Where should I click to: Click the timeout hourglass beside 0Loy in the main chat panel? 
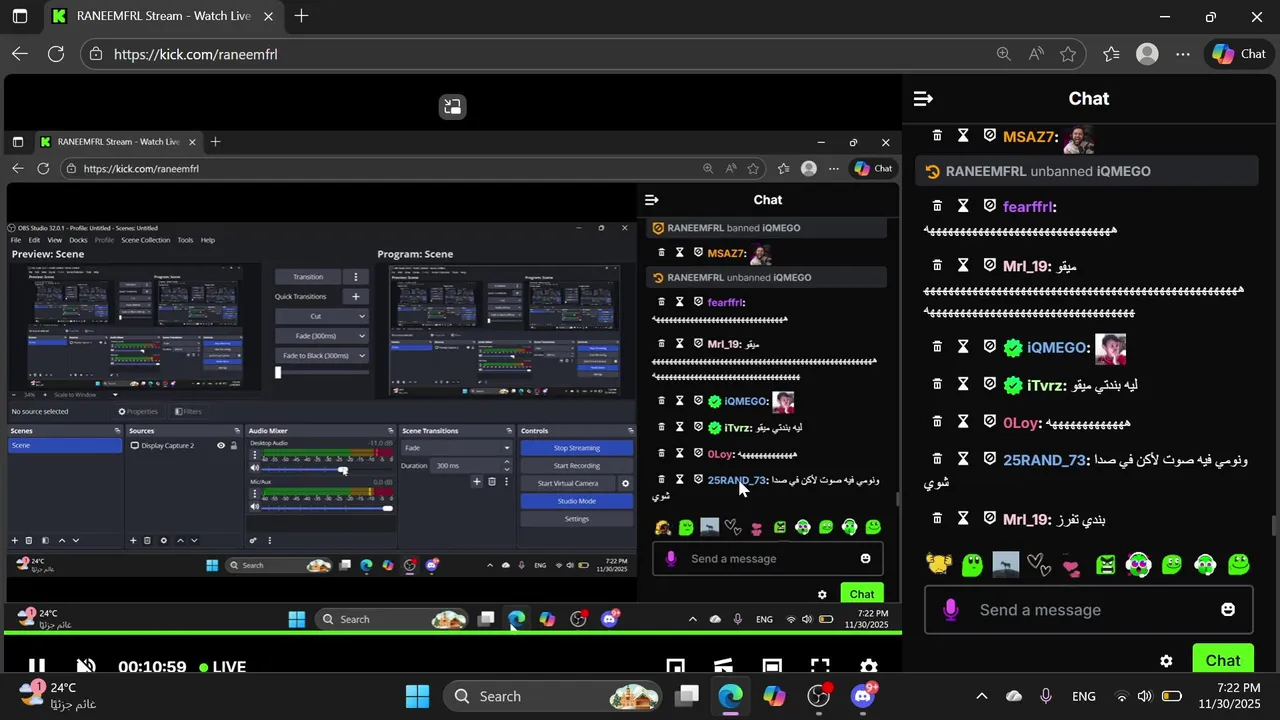963,422
